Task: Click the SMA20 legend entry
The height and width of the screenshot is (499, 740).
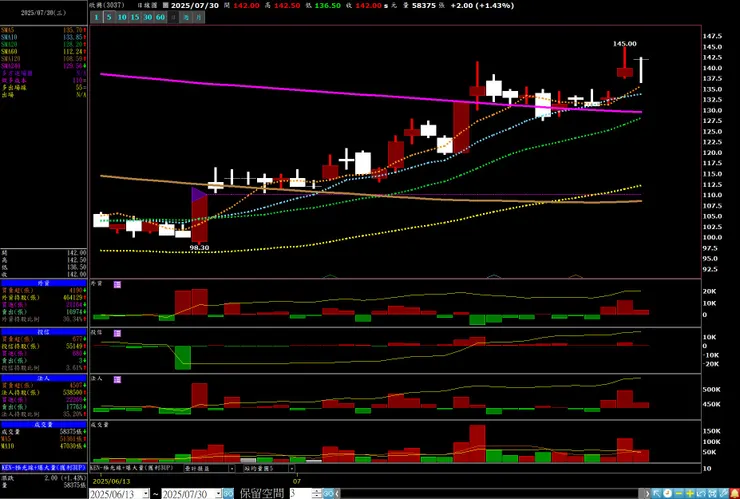Action: 43,44
